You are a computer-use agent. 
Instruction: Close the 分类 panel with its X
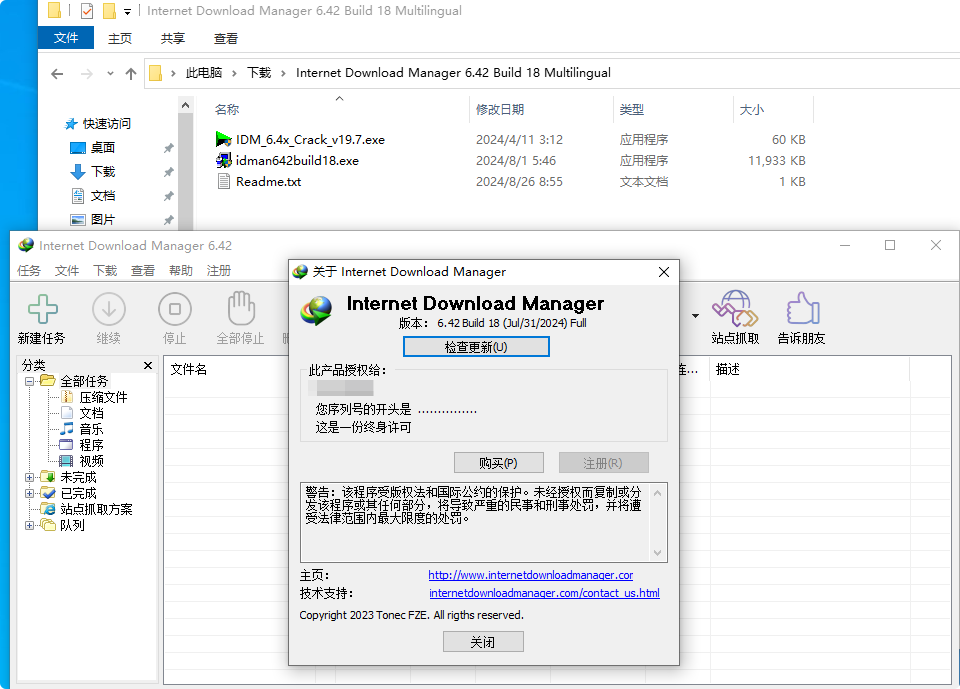point(147,365)
